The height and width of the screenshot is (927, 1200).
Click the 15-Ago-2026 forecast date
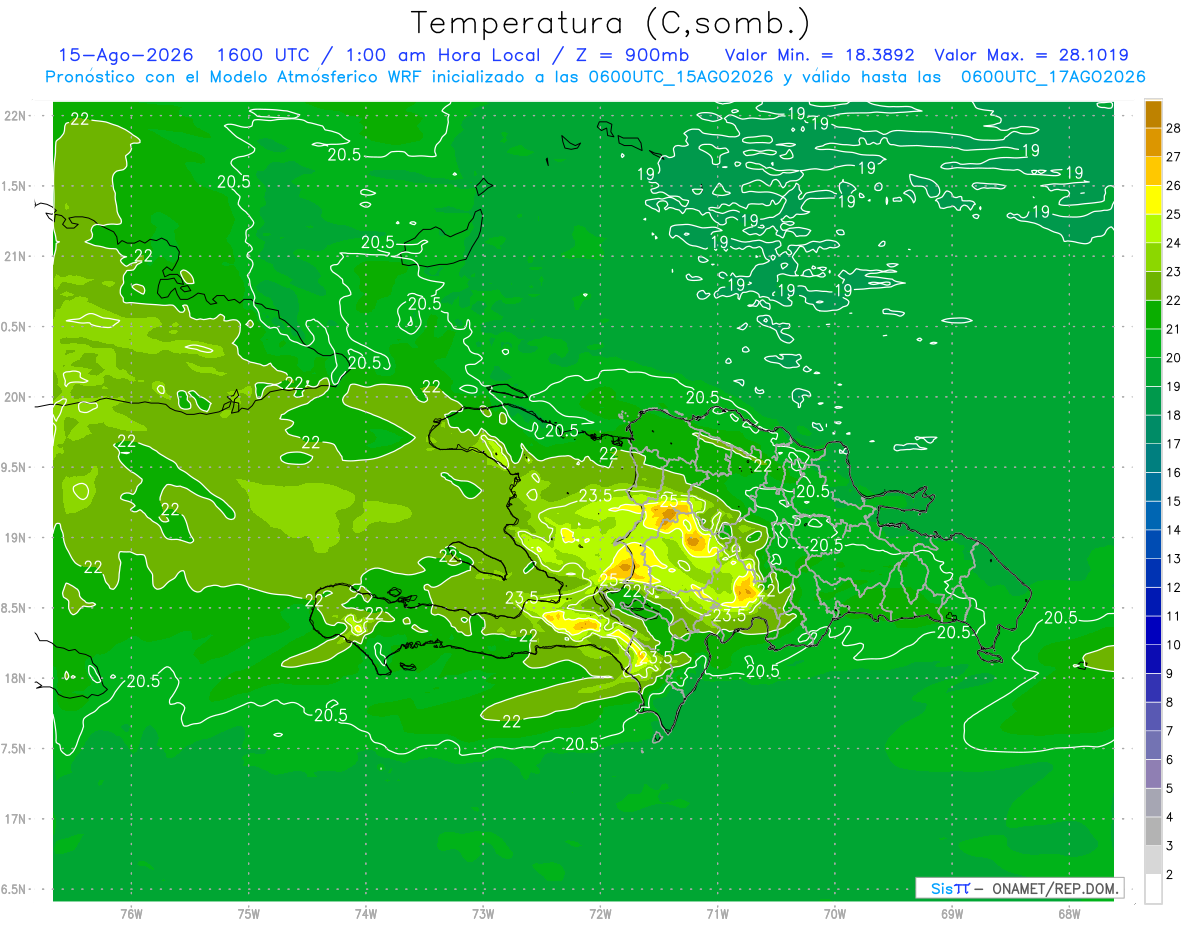point(126,55)
